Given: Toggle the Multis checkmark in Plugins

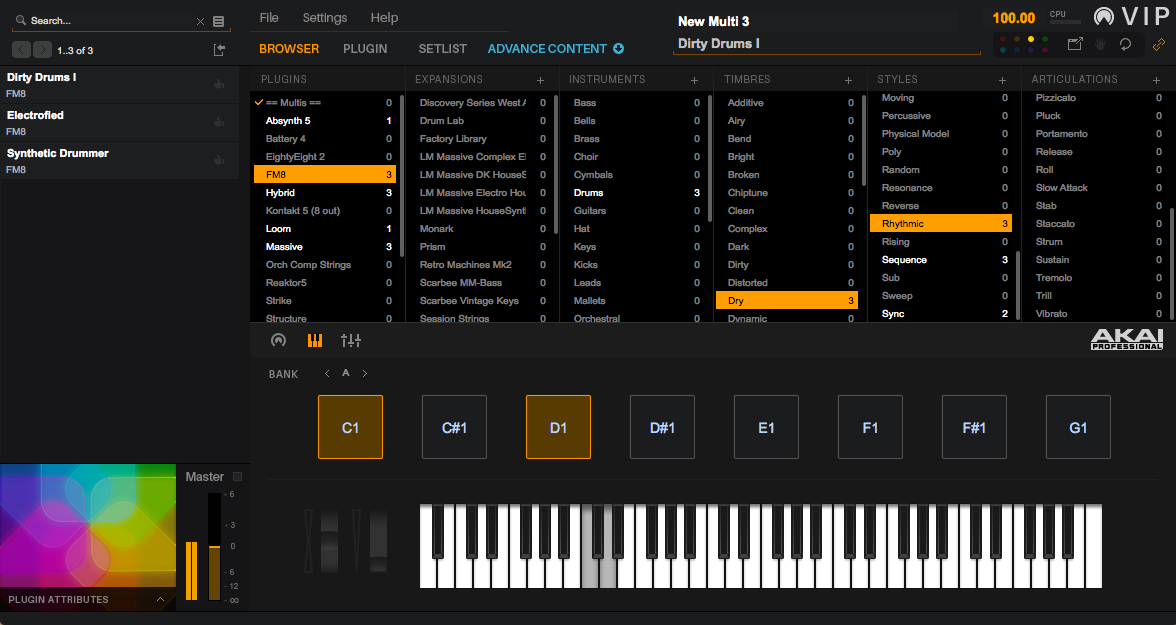Looking at the screenshot, I should click(x=259, y=102).
